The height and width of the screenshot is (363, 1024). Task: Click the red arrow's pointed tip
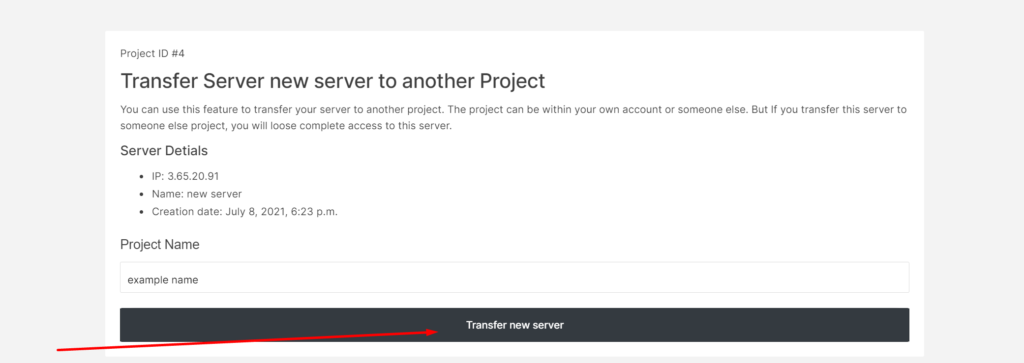[437, 332]
